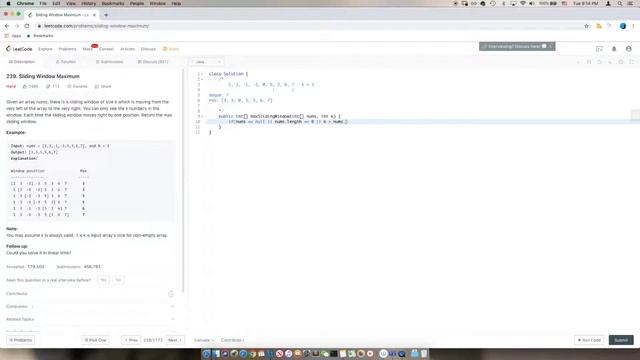Open a new Chrome tab
This screenshot has height=360, width=640.
coord(106,15)
